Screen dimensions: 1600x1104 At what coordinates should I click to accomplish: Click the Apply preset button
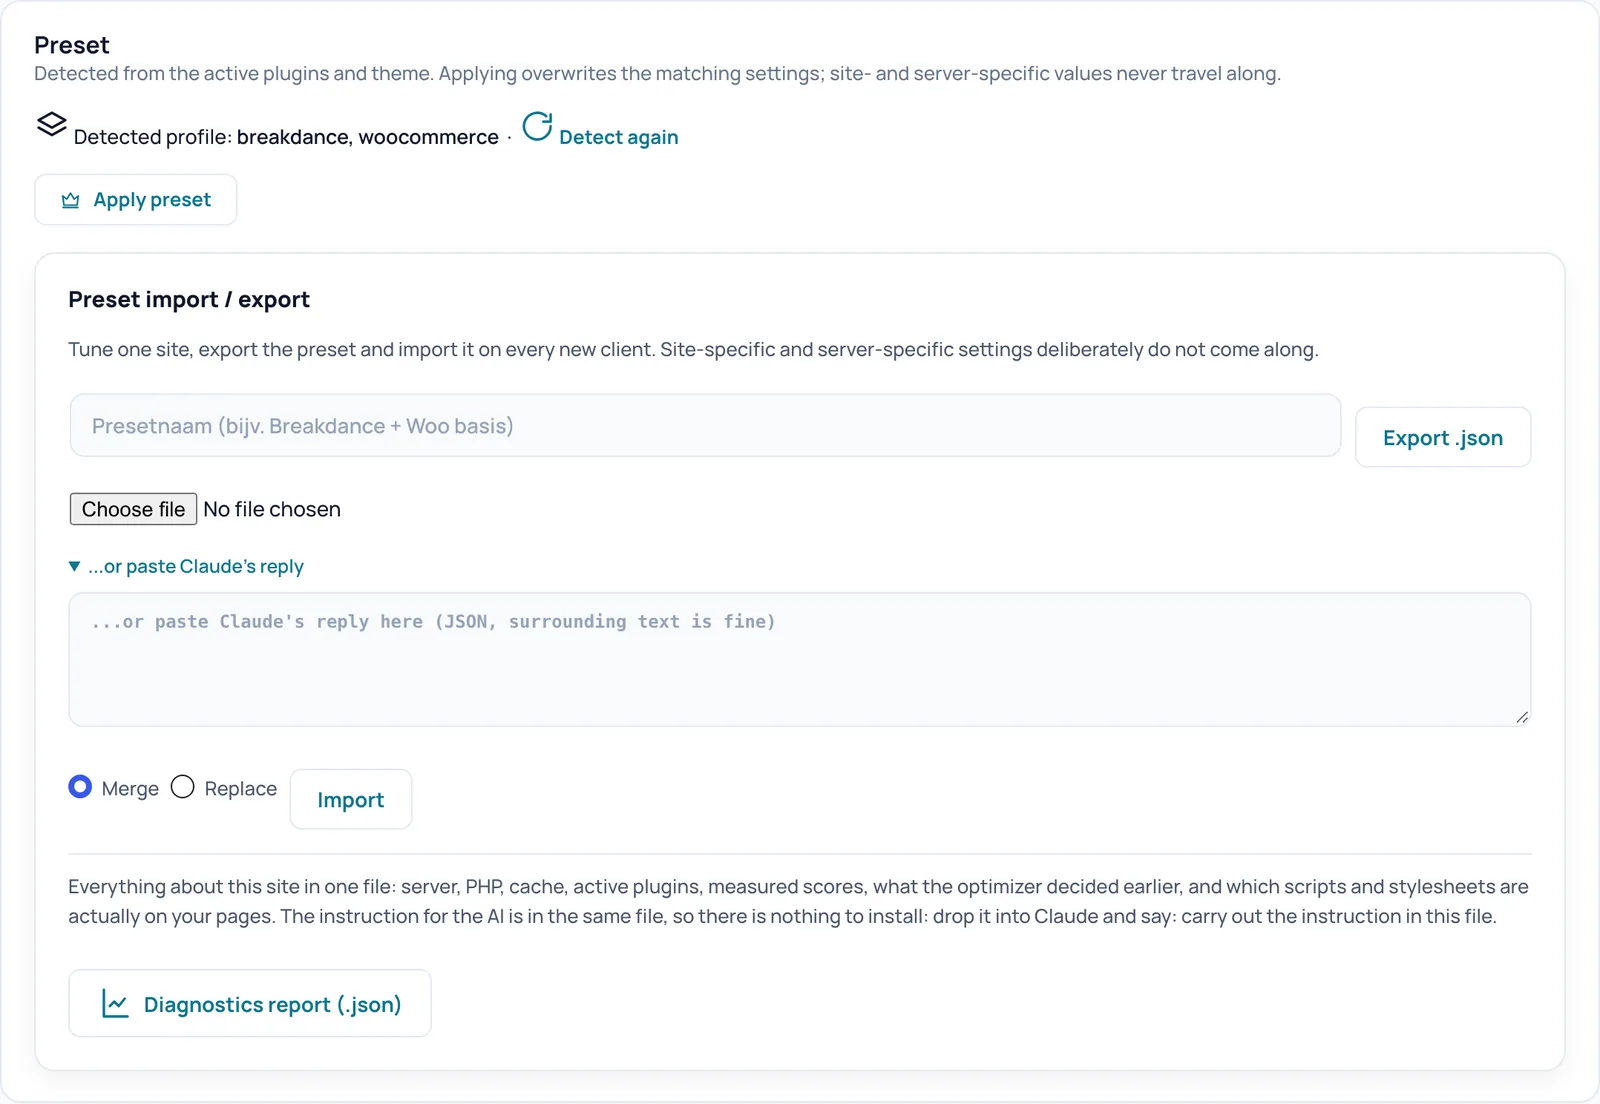point(136,200)
